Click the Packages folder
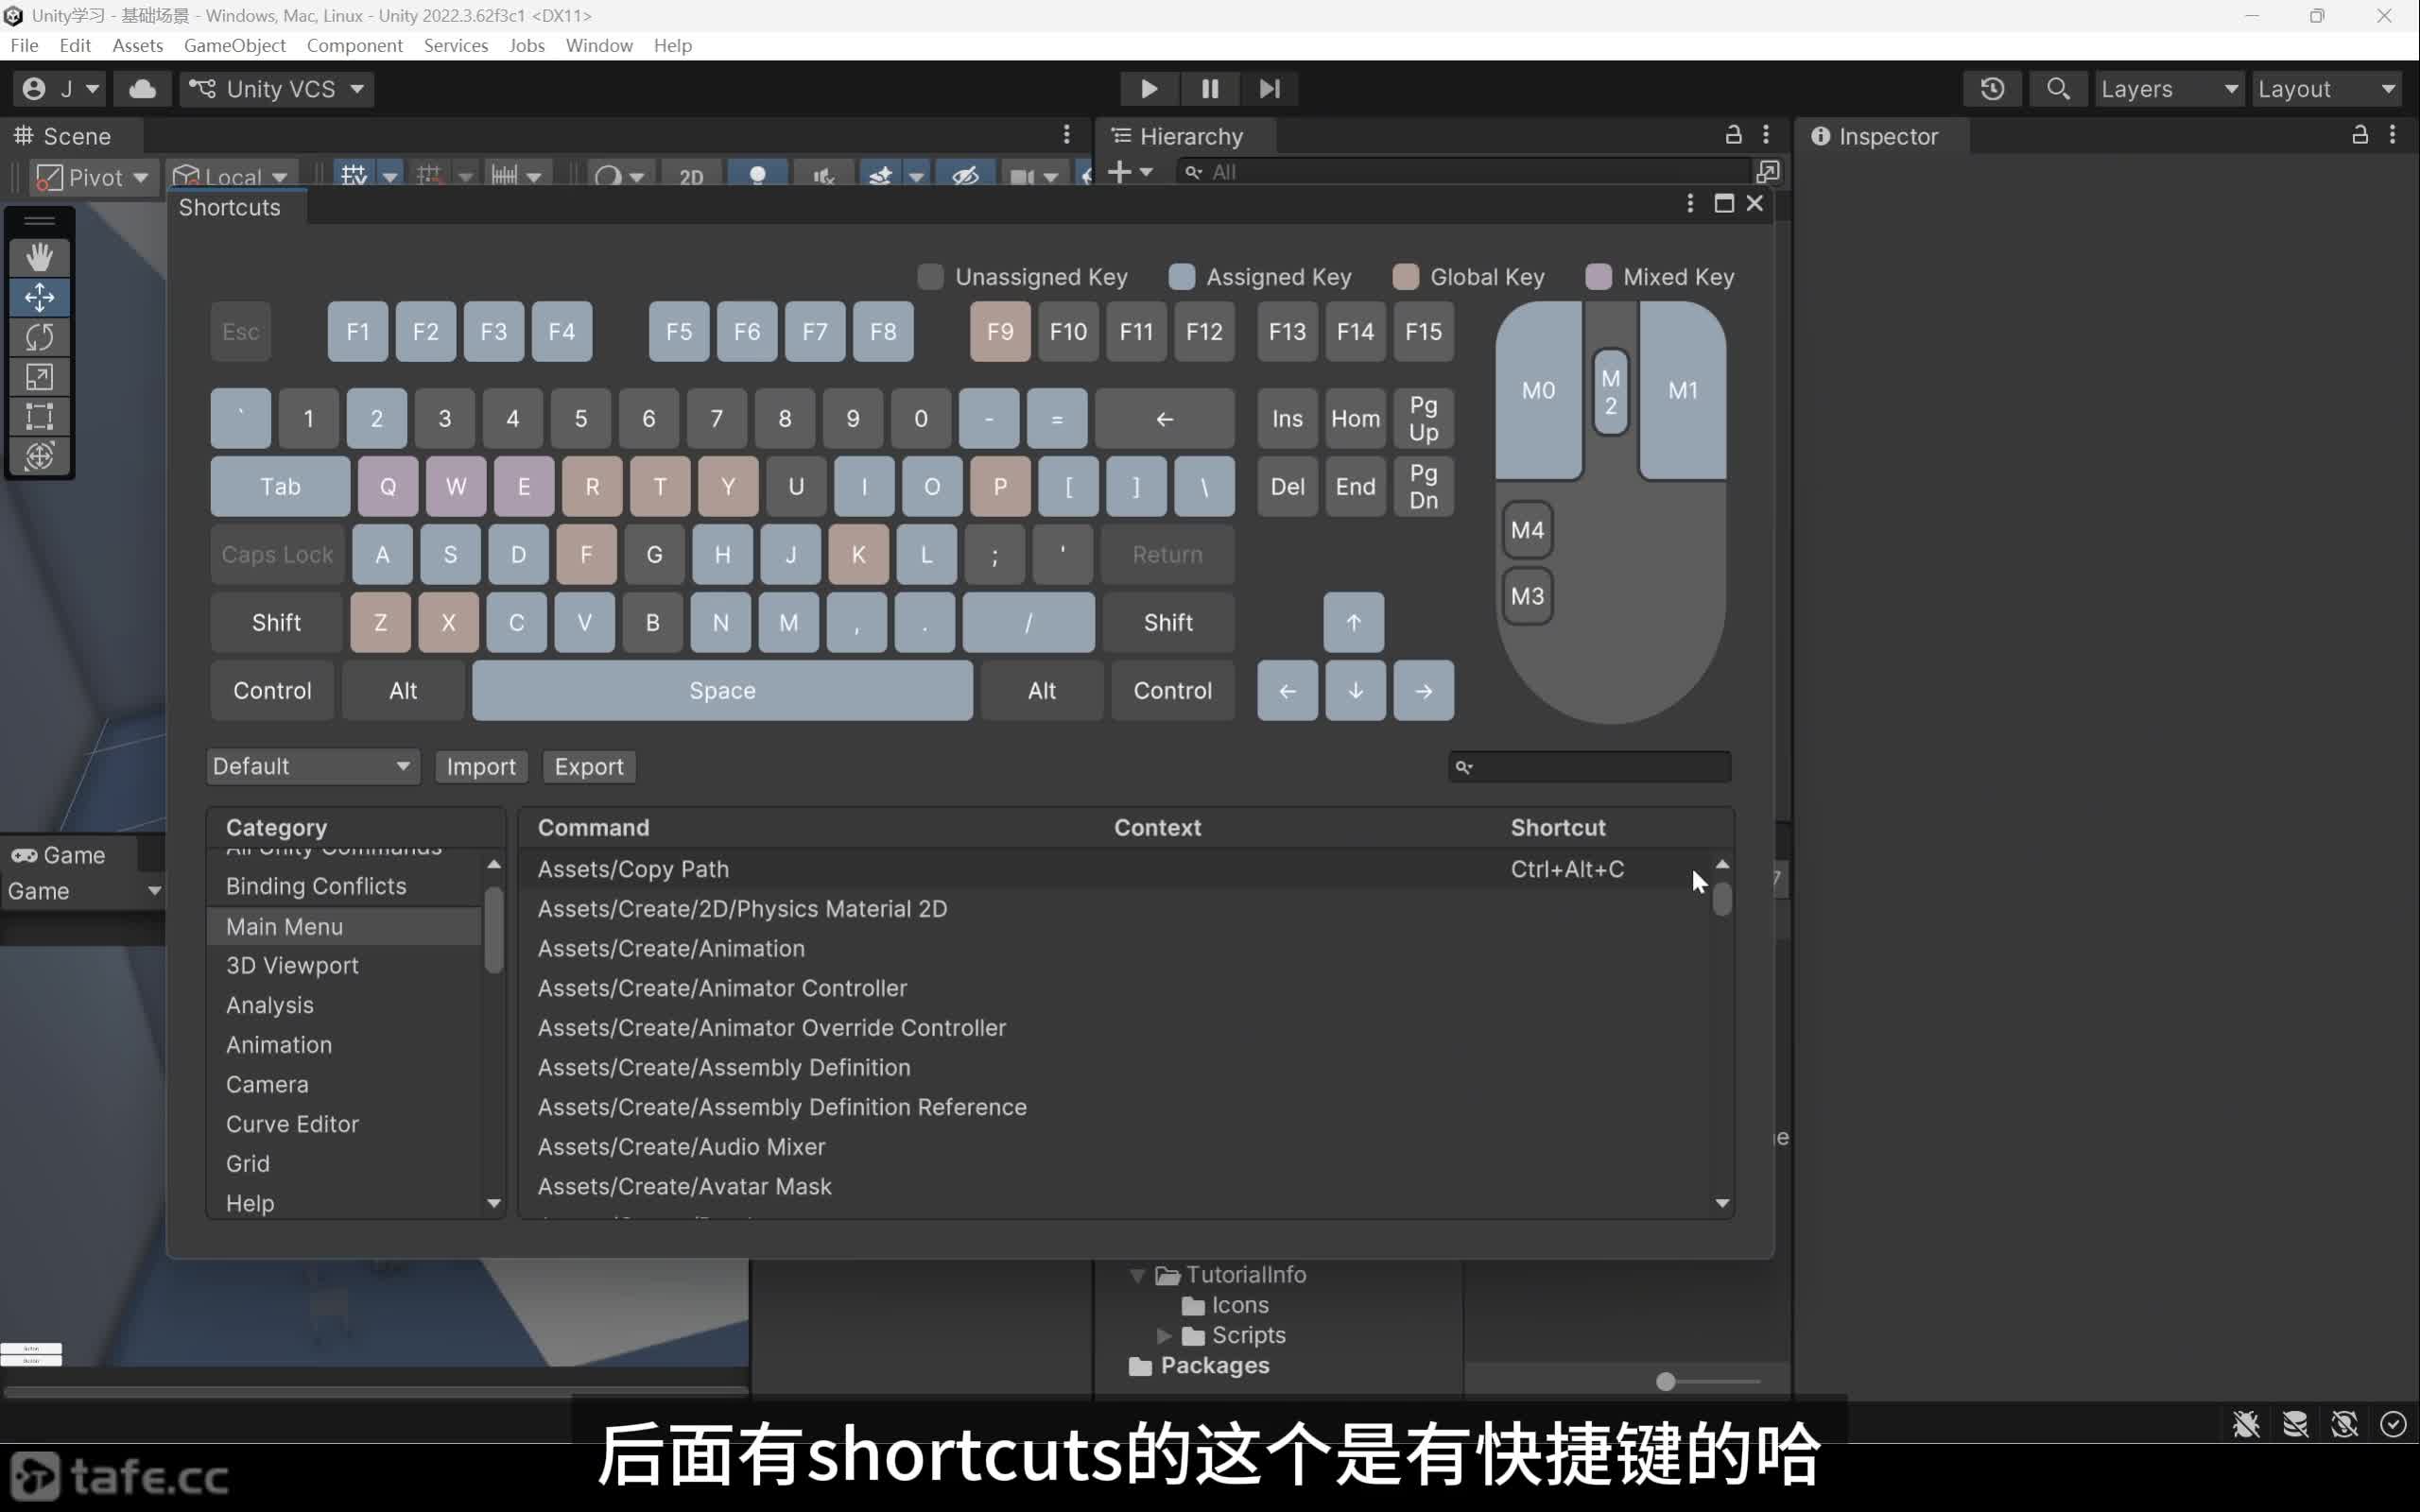Image resolution: width=2420 pixels, height=1512 pixels. coord(1199,1366)
